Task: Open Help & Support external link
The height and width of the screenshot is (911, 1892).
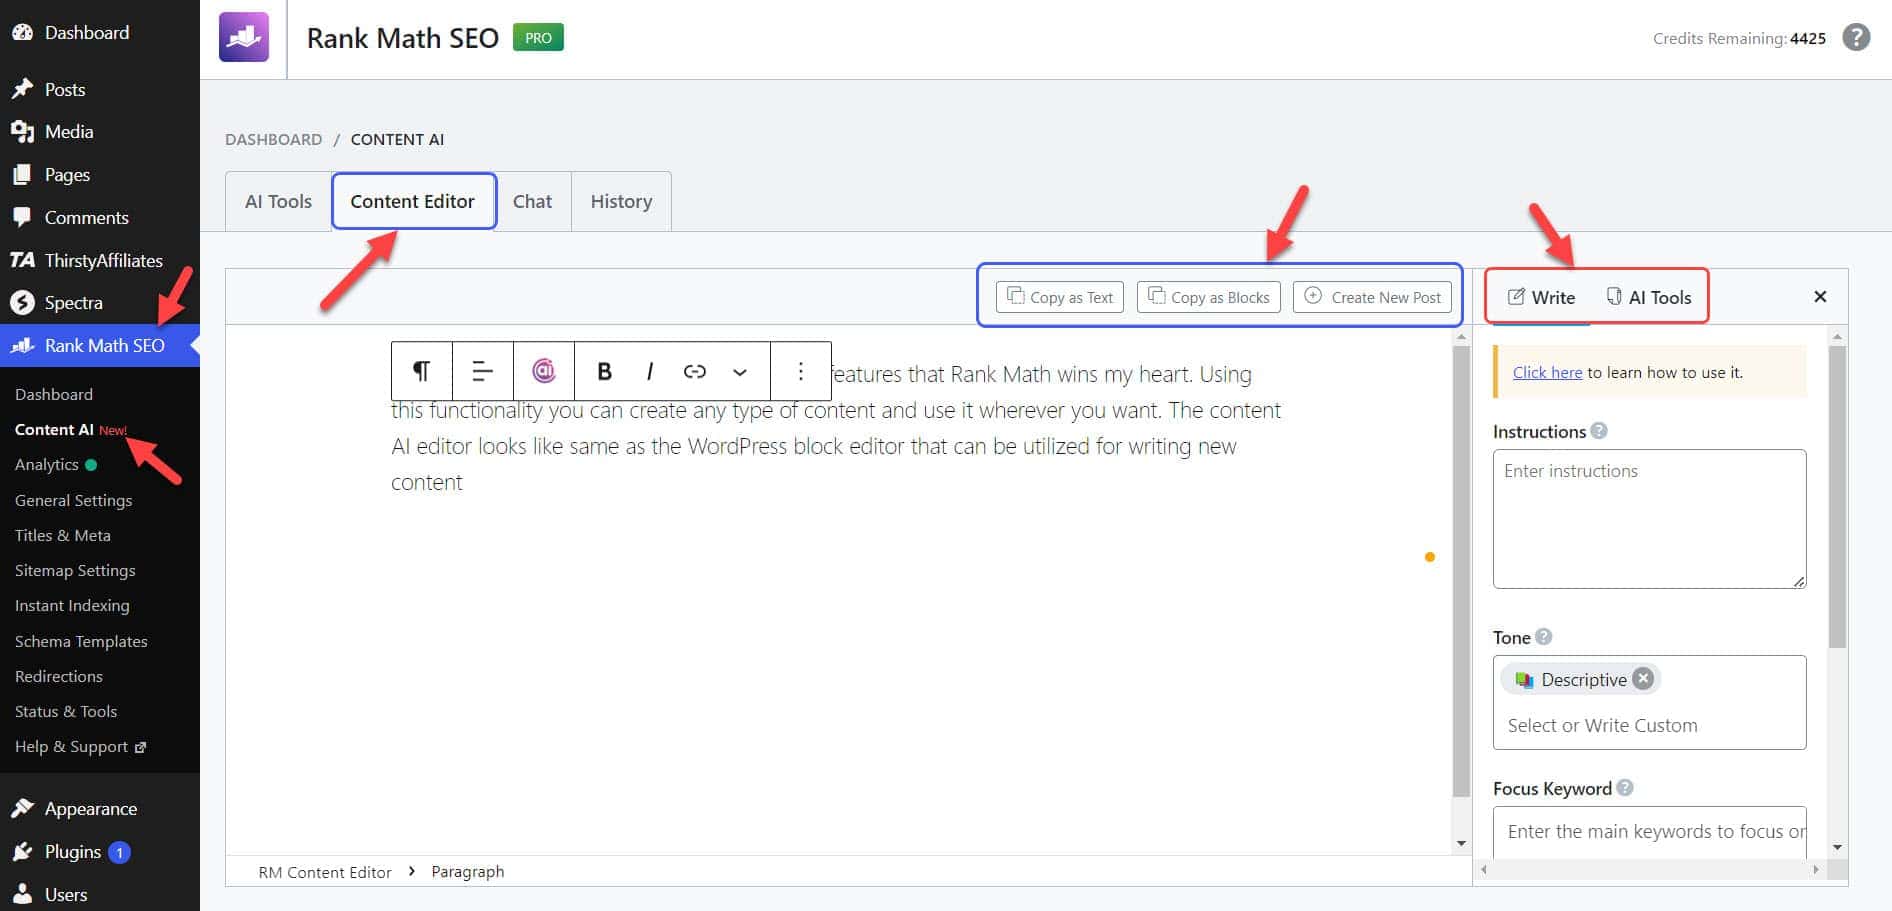Action: pos(80,746)
